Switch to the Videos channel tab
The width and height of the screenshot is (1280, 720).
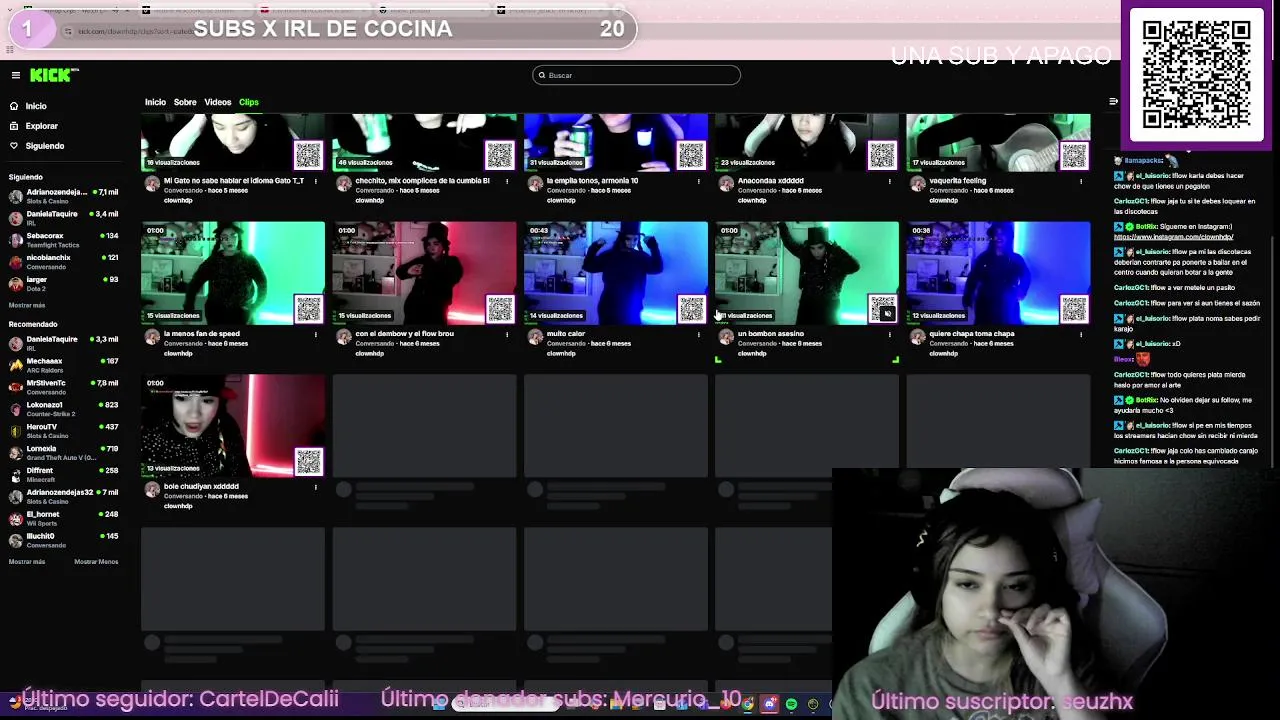coord(217,102)
